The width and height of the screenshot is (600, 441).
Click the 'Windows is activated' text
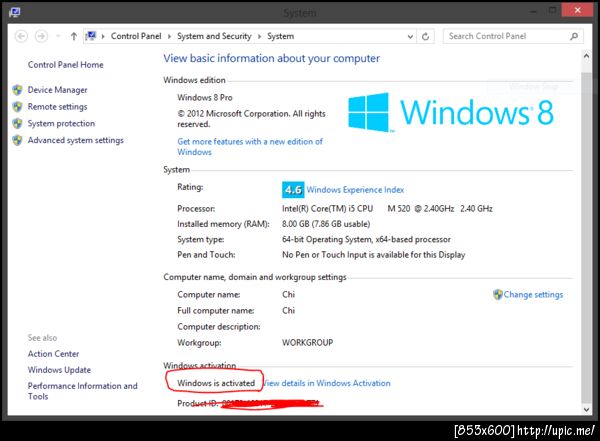pyautogui.click(x=216, y=383)
